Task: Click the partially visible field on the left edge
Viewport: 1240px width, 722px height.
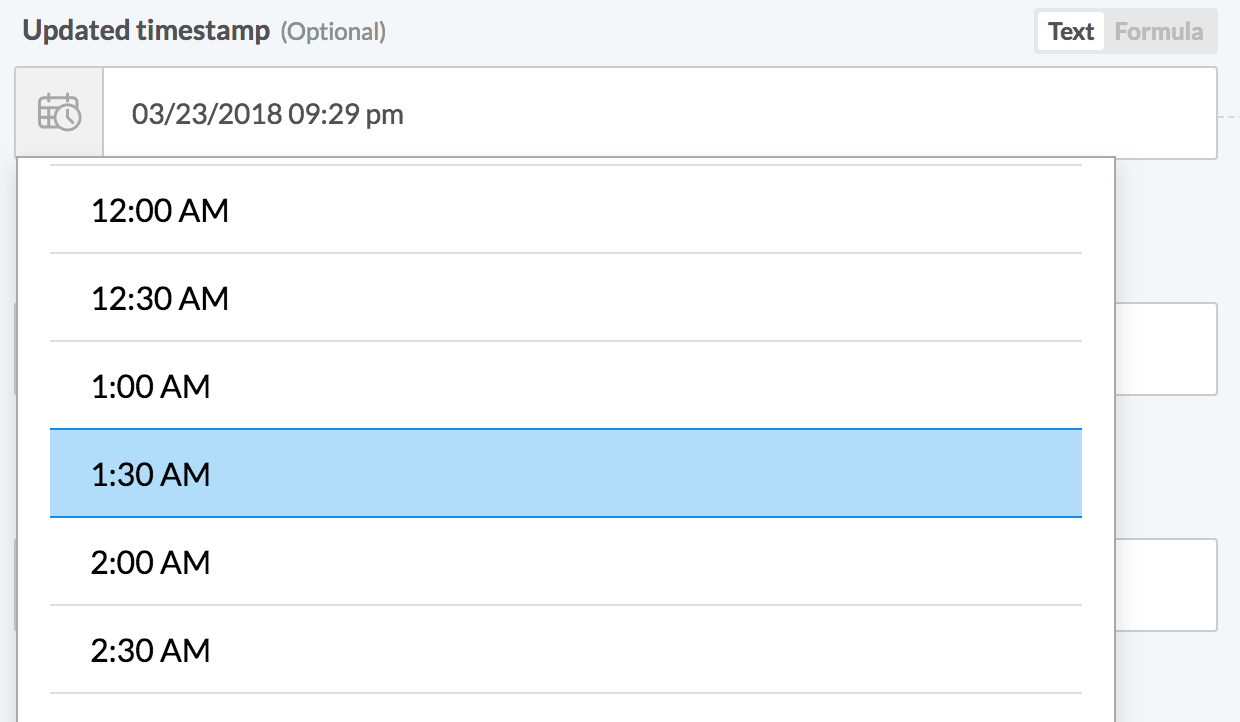Action: pyautogui.click(x=8, y=349)
